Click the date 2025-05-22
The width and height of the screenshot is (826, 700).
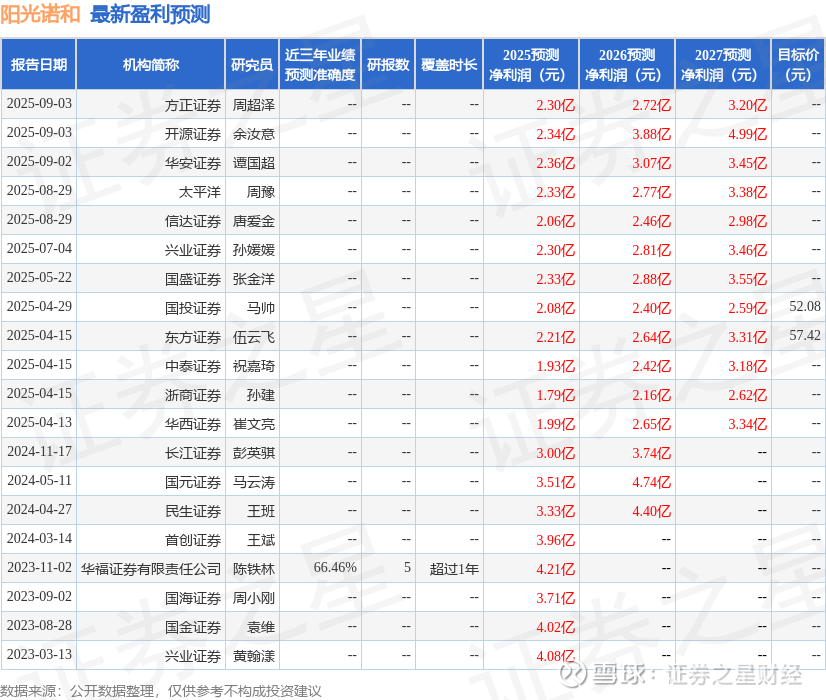(x=39, y=277)
